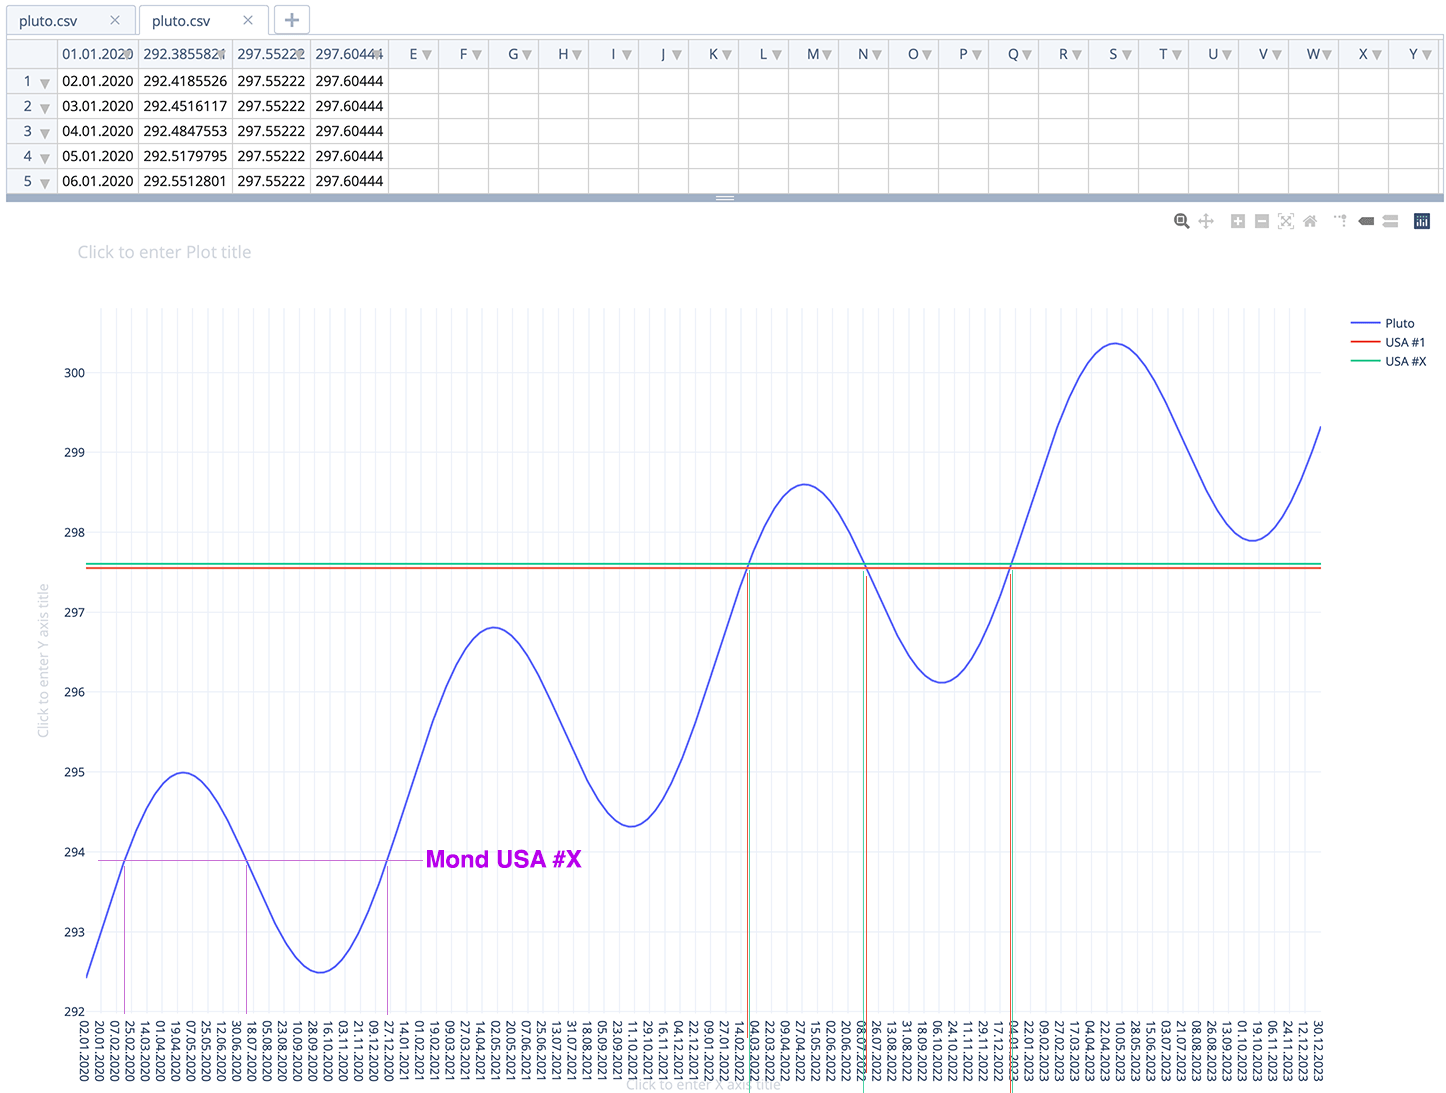
Task: Open column G header dropdown arrow
Action: coord(527,55)
